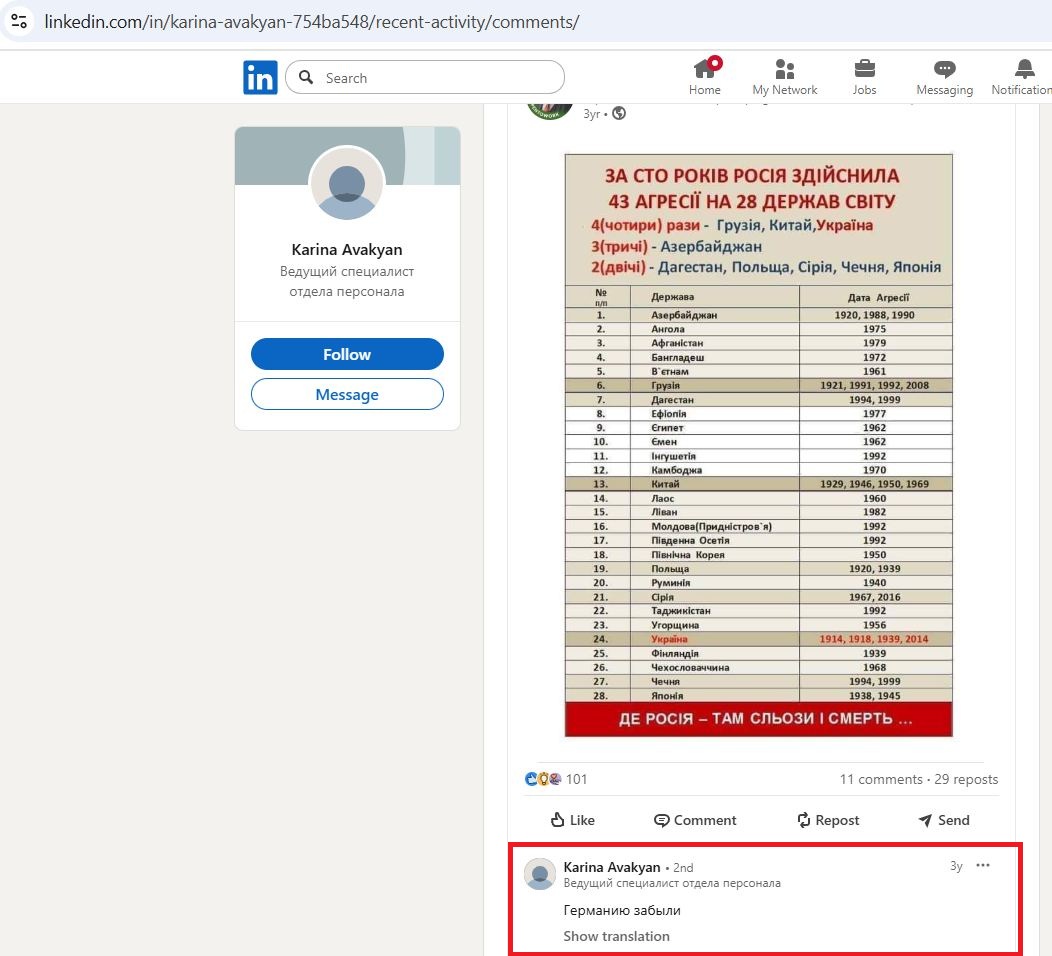Click the site information icon in address bar

(19, 21)
